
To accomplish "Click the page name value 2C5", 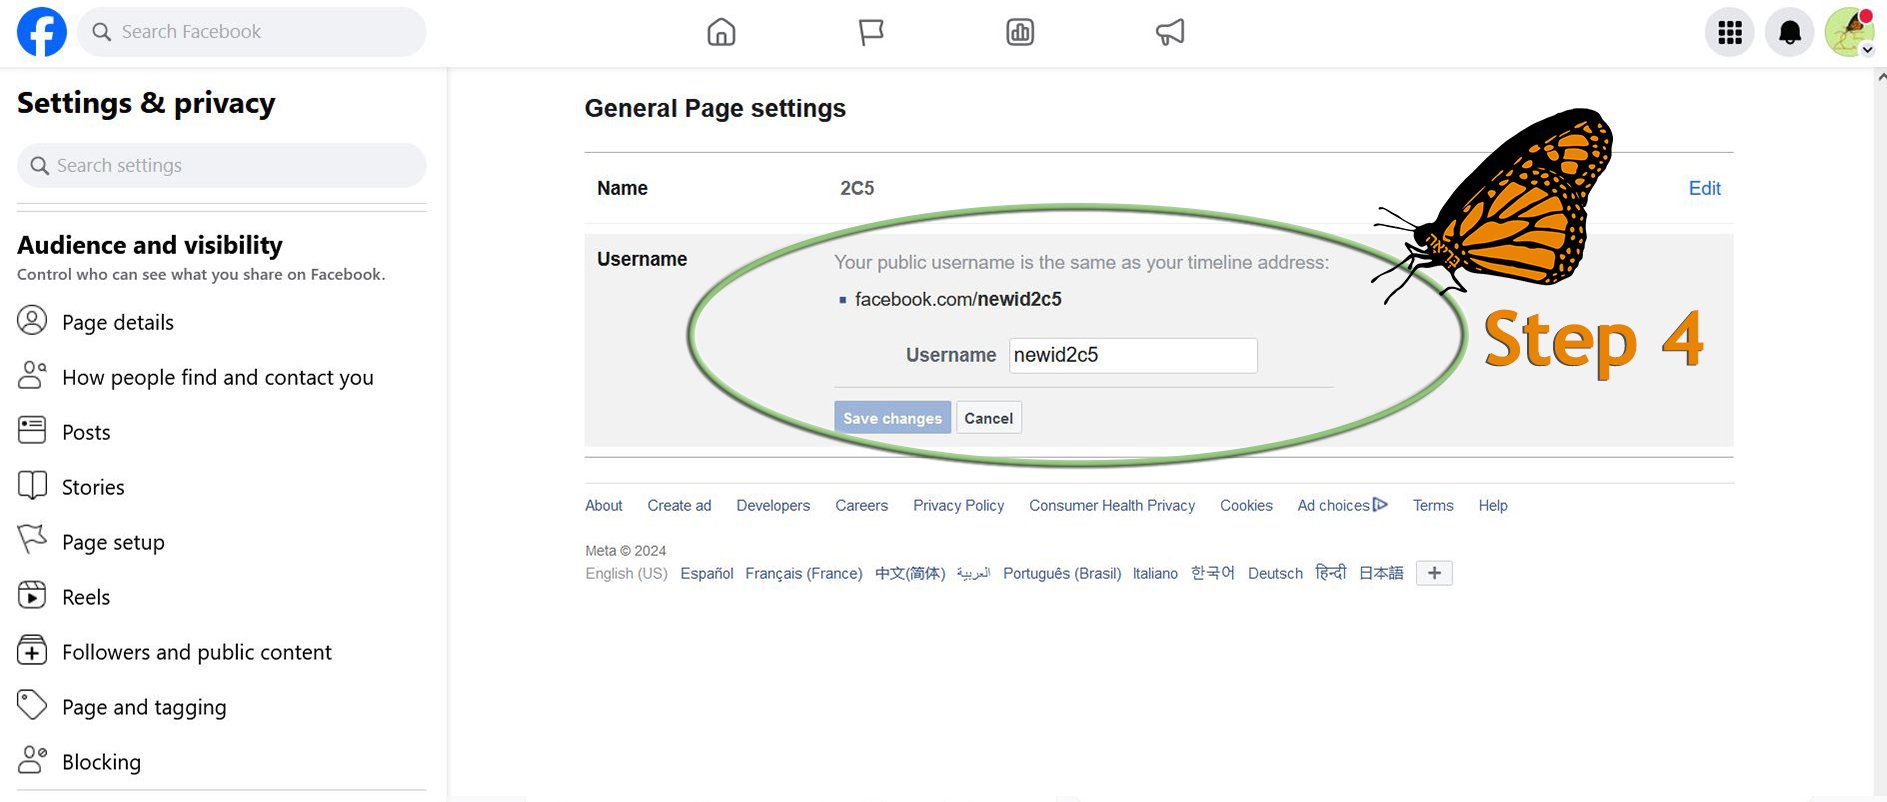I will pyautogui.click(x=857, y=188).
